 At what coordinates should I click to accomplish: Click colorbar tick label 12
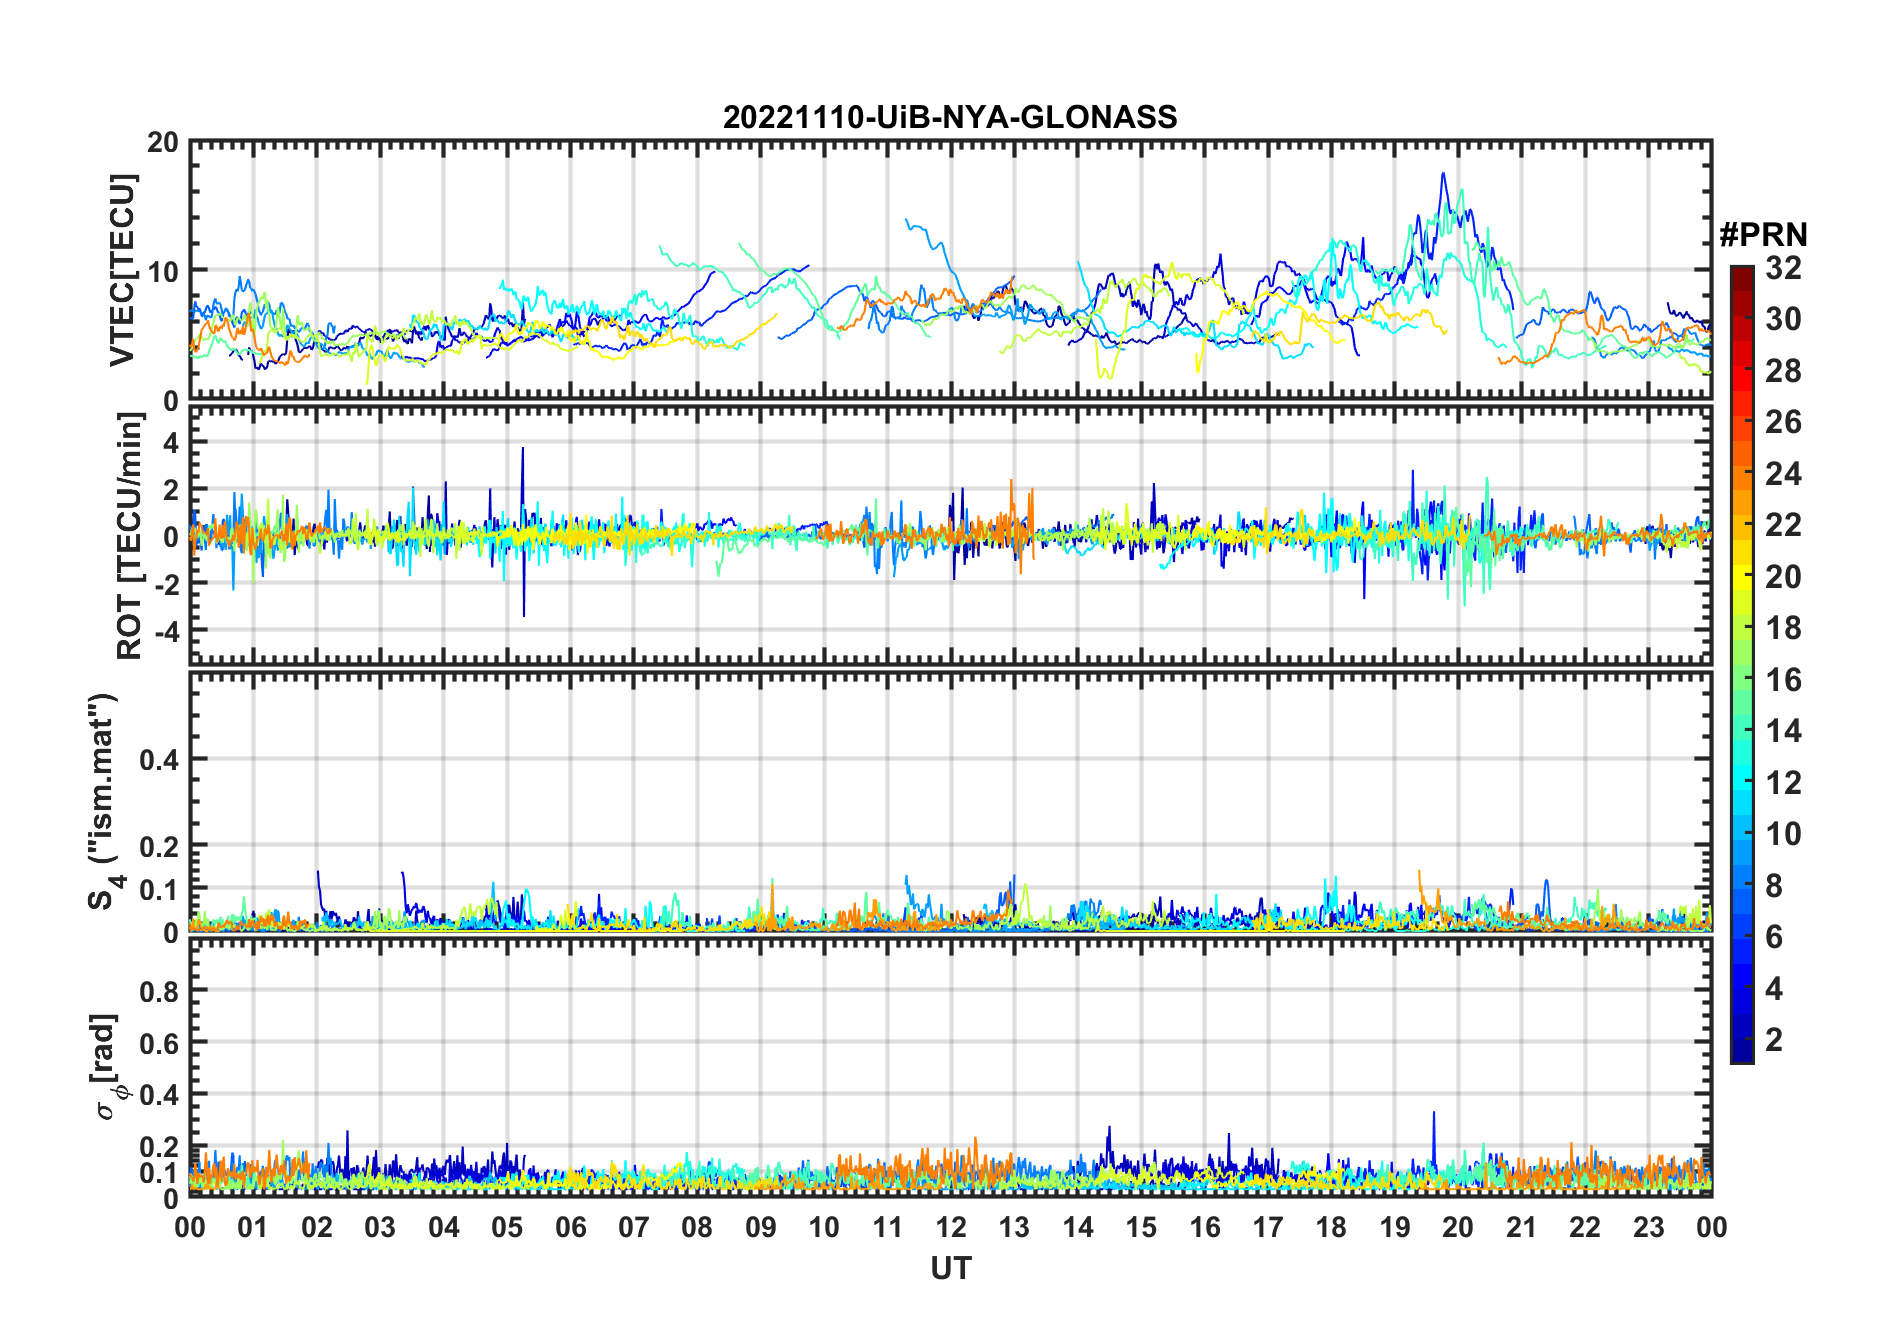click(1783, 783)
